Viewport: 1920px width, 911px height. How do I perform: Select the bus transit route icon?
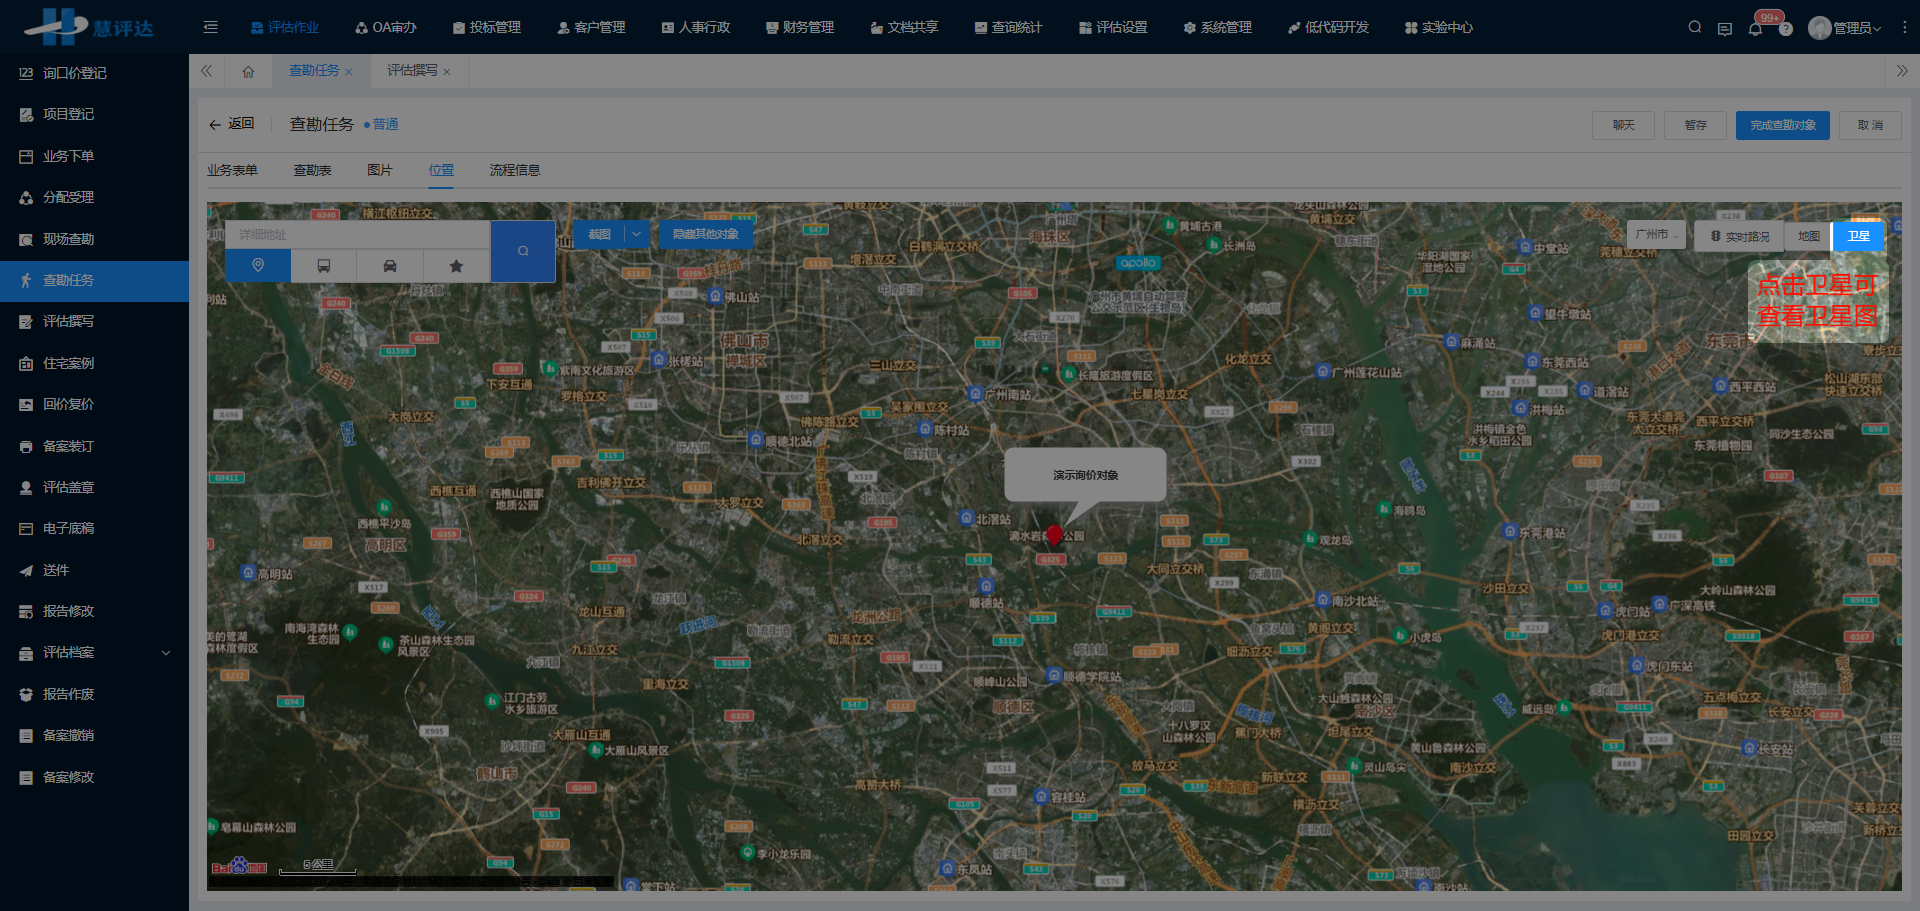(x=324, y=266)
